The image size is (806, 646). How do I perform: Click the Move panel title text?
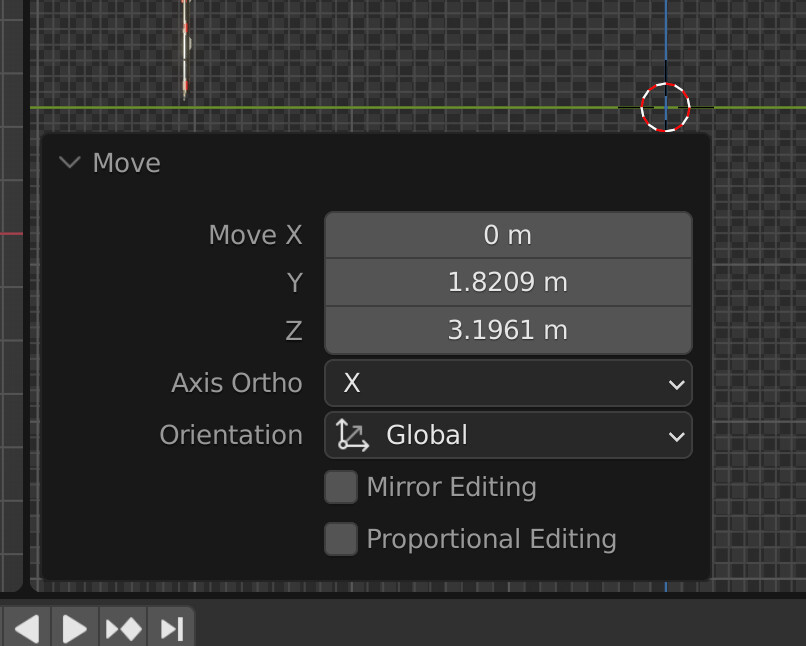tap(124, 162)
